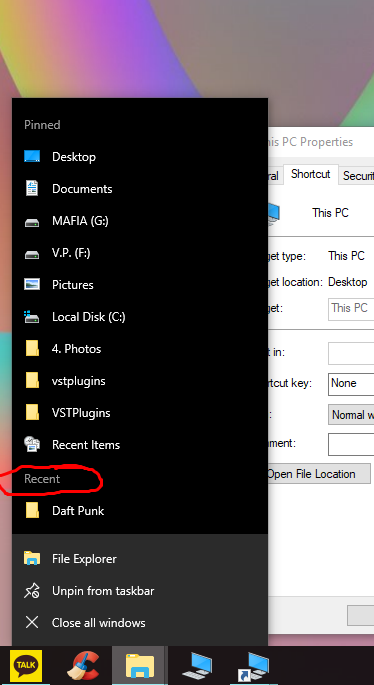Open Pictures from the pinned list
The width and height of the screenshot is (374, 685).
point(140,284)
